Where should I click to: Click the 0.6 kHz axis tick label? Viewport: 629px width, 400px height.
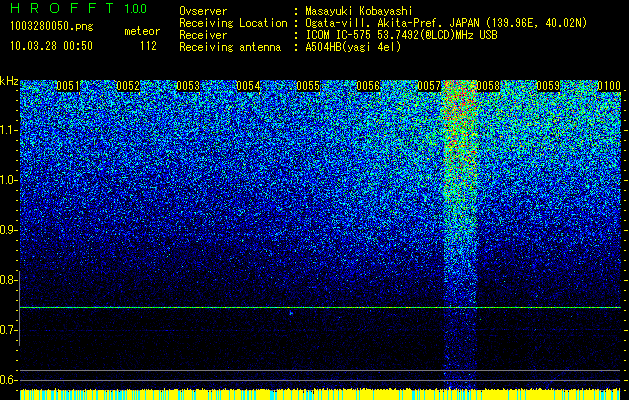tap(7, 380)
